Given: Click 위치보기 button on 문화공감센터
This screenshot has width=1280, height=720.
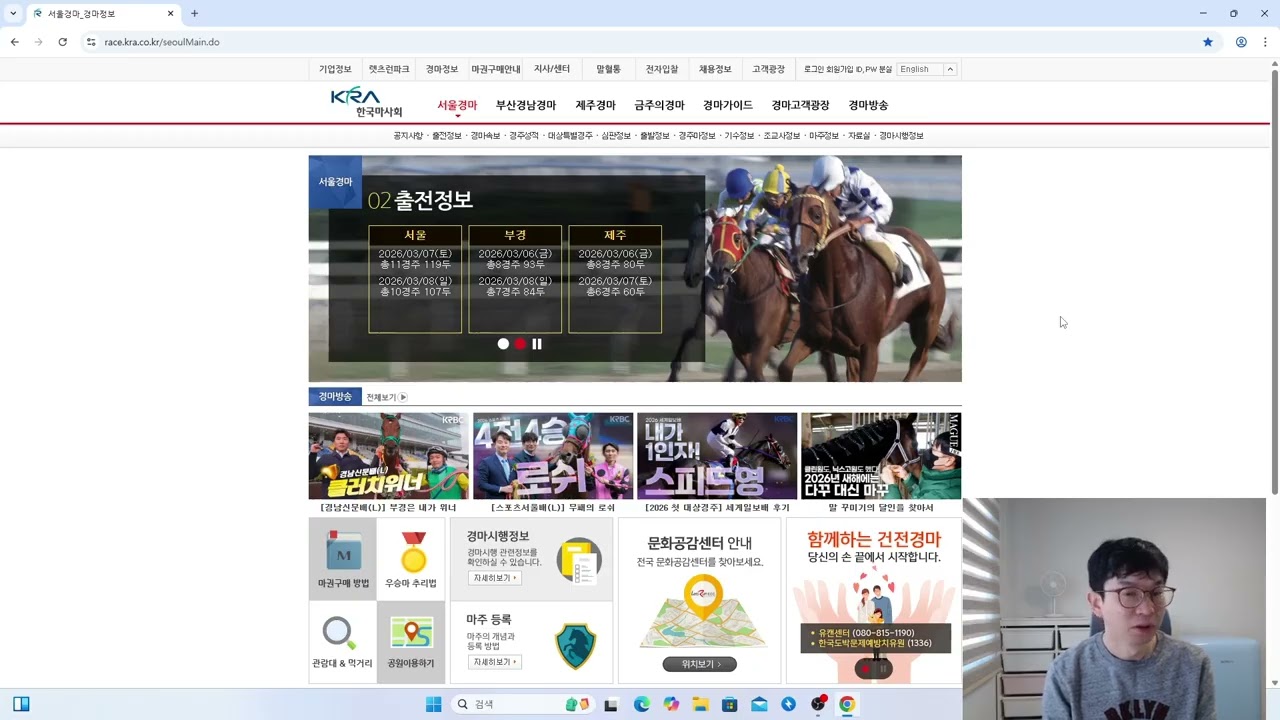Looking at the screenshot, I should [699, 664].
